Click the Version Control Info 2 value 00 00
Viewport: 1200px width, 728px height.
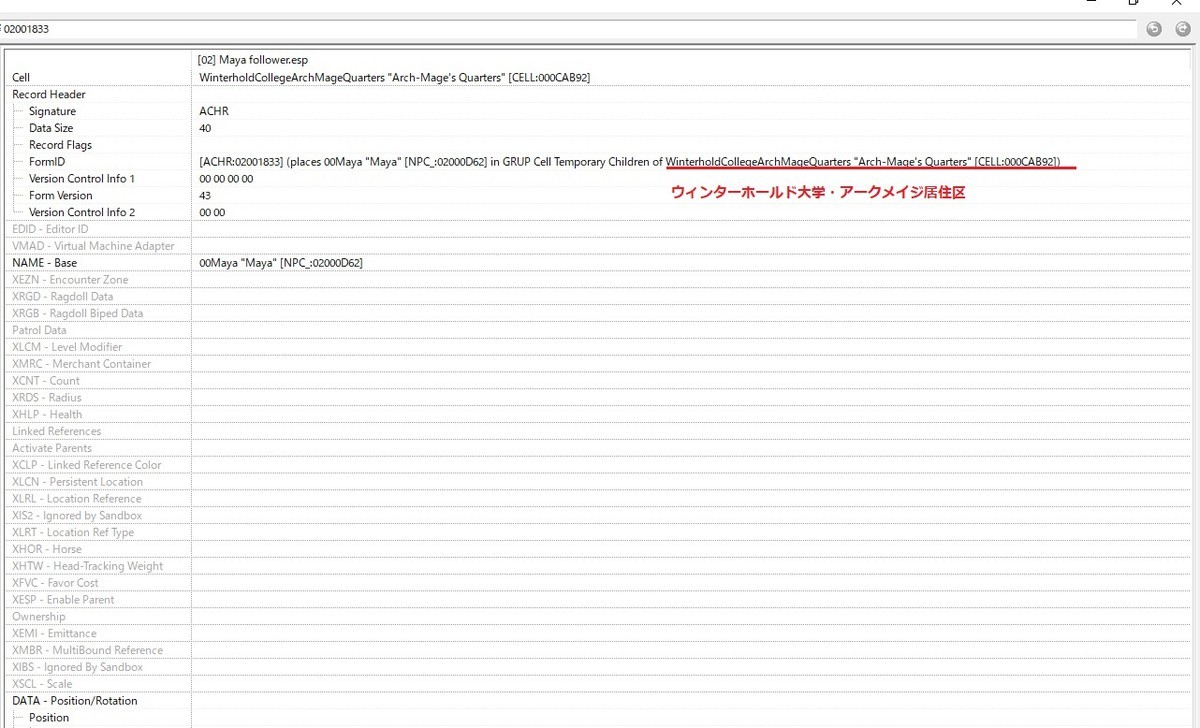[x=212, y=212]
